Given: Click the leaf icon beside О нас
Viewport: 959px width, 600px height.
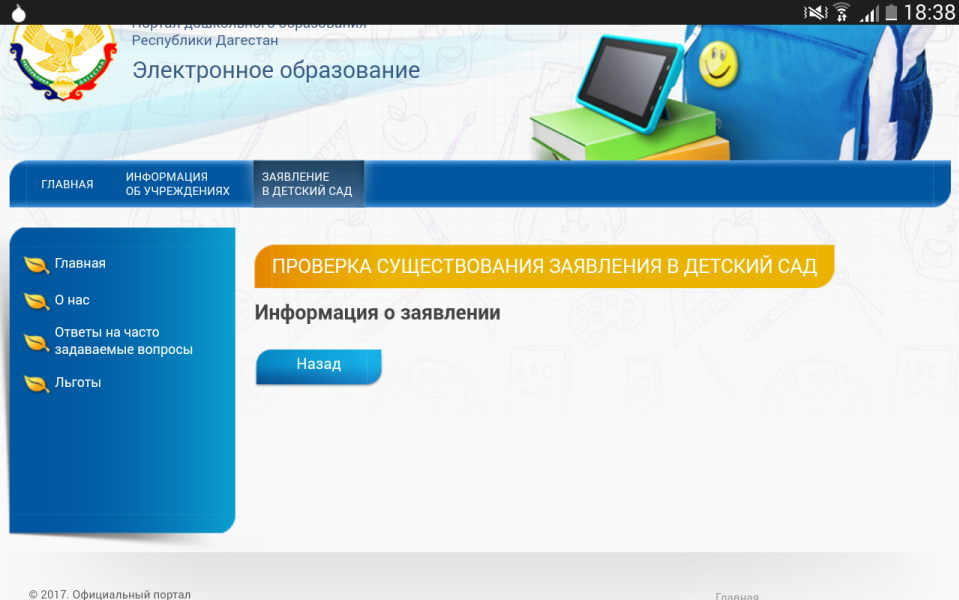Looking at the screenshot, I should click(37, 301).
